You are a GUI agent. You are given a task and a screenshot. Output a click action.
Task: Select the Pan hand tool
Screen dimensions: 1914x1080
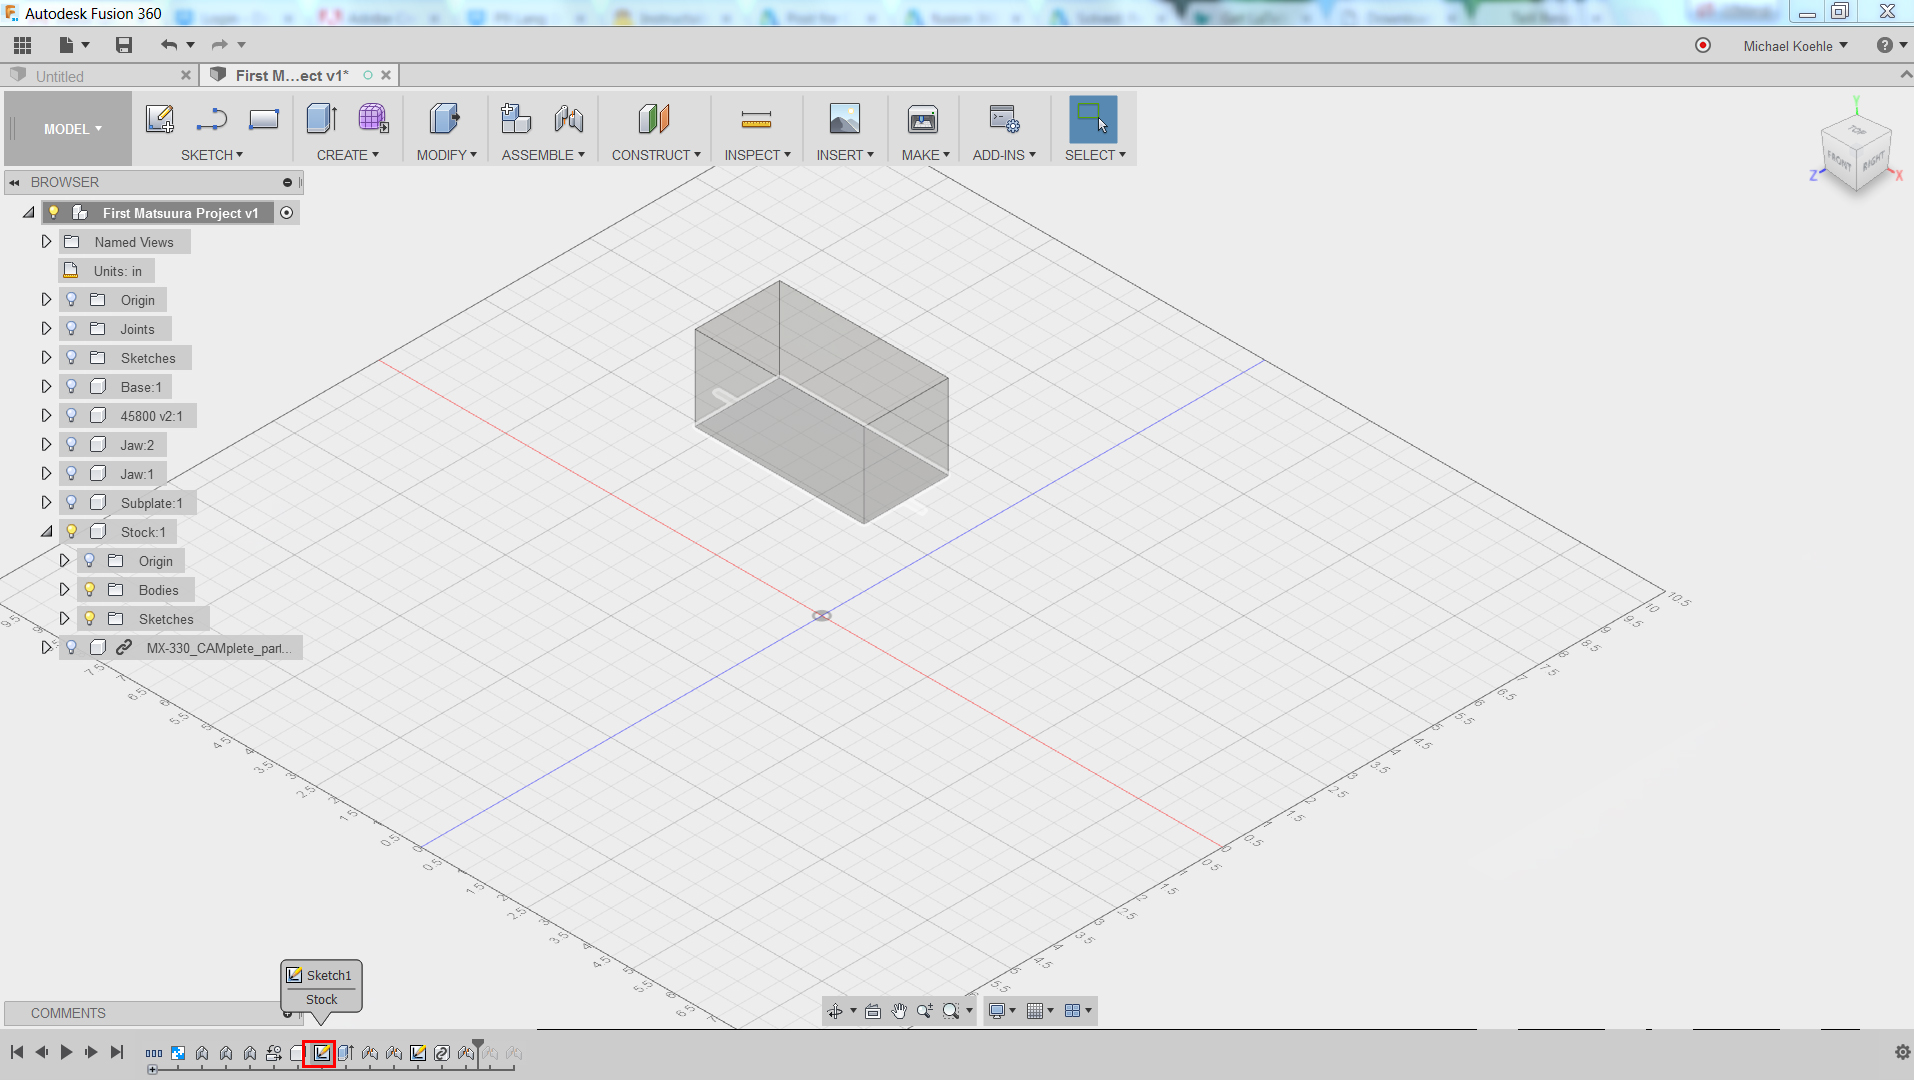click(899, 1011)
